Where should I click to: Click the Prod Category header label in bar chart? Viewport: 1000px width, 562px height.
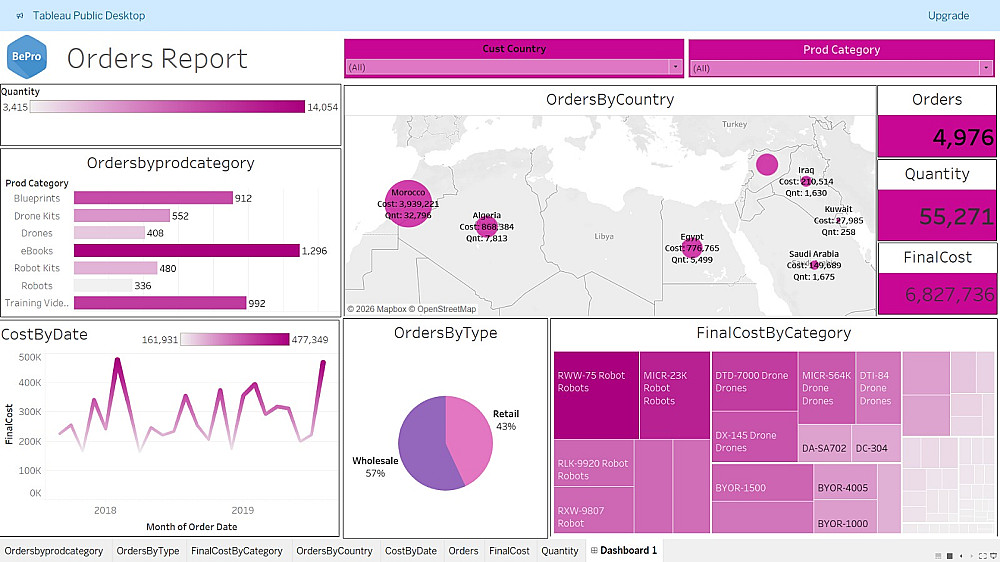[x=37, y=183]
